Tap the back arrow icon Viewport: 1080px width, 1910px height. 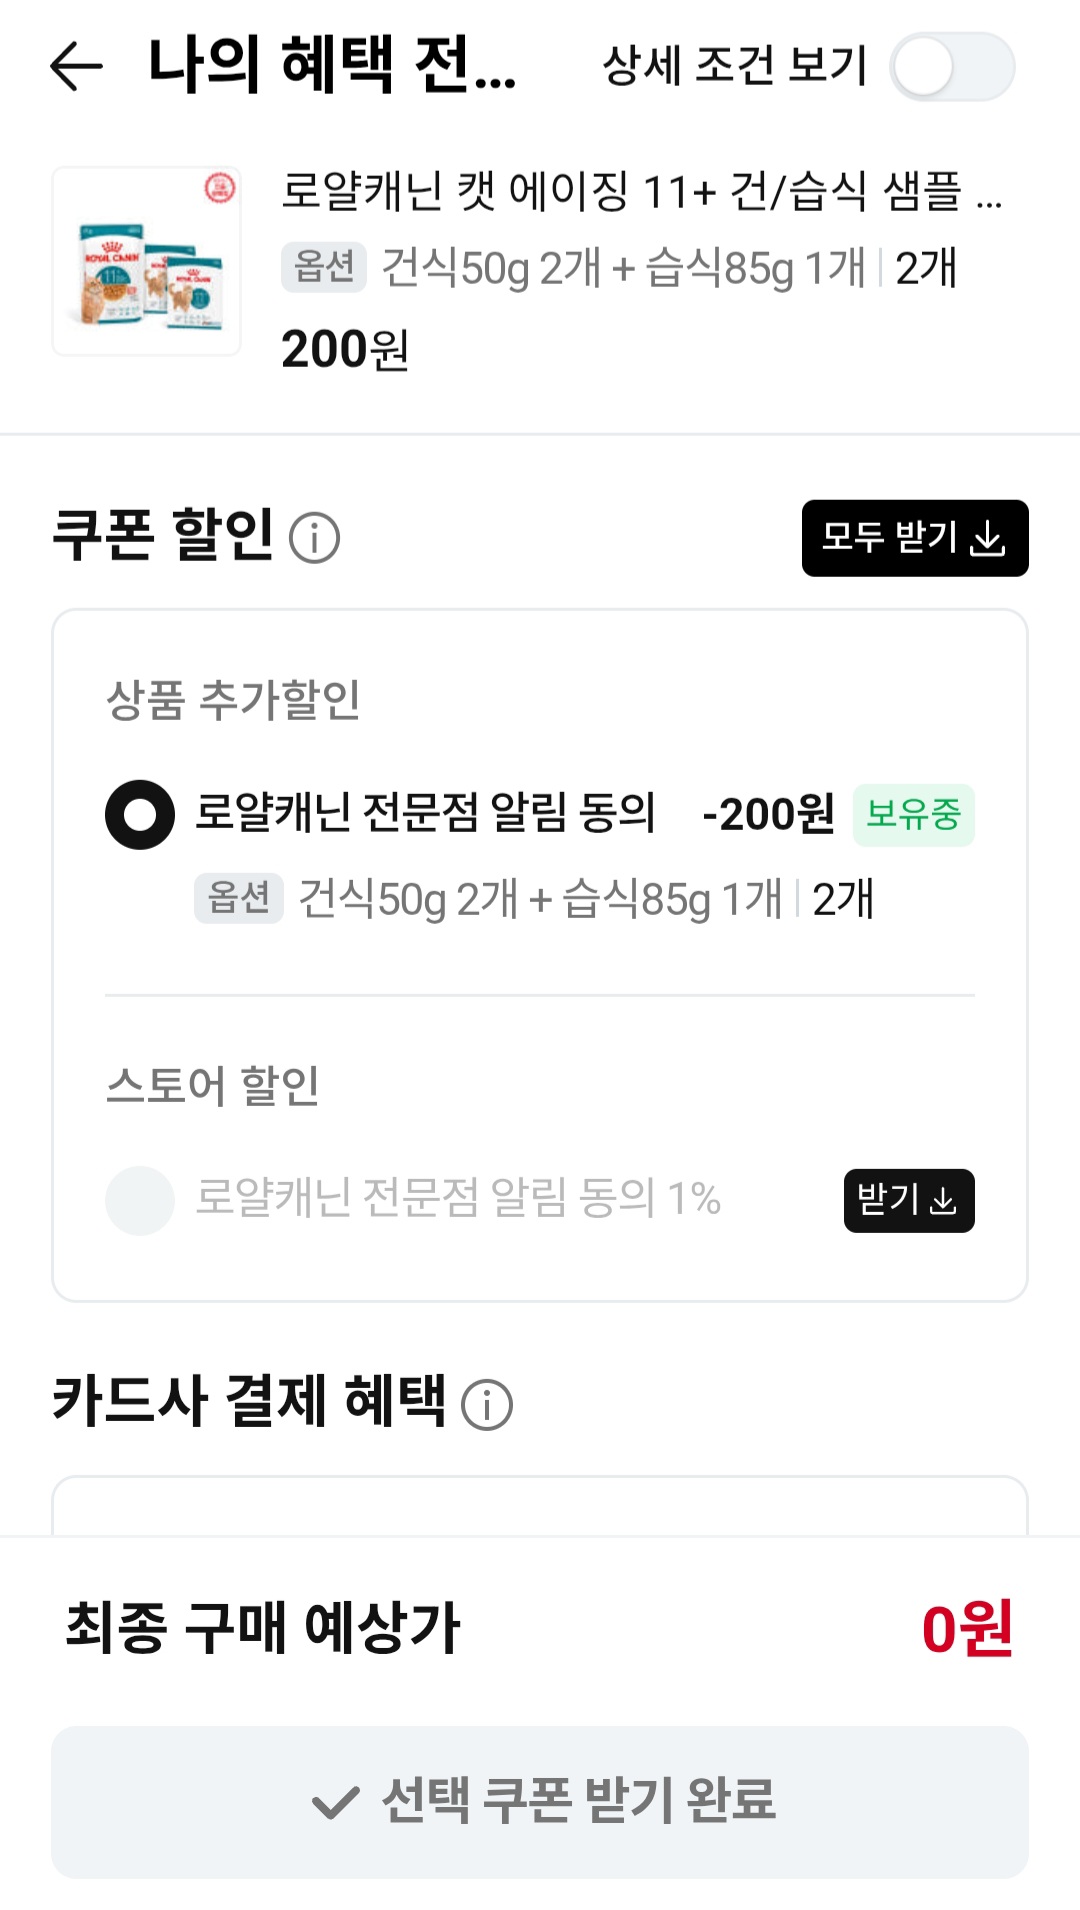[x=76, y=67]
